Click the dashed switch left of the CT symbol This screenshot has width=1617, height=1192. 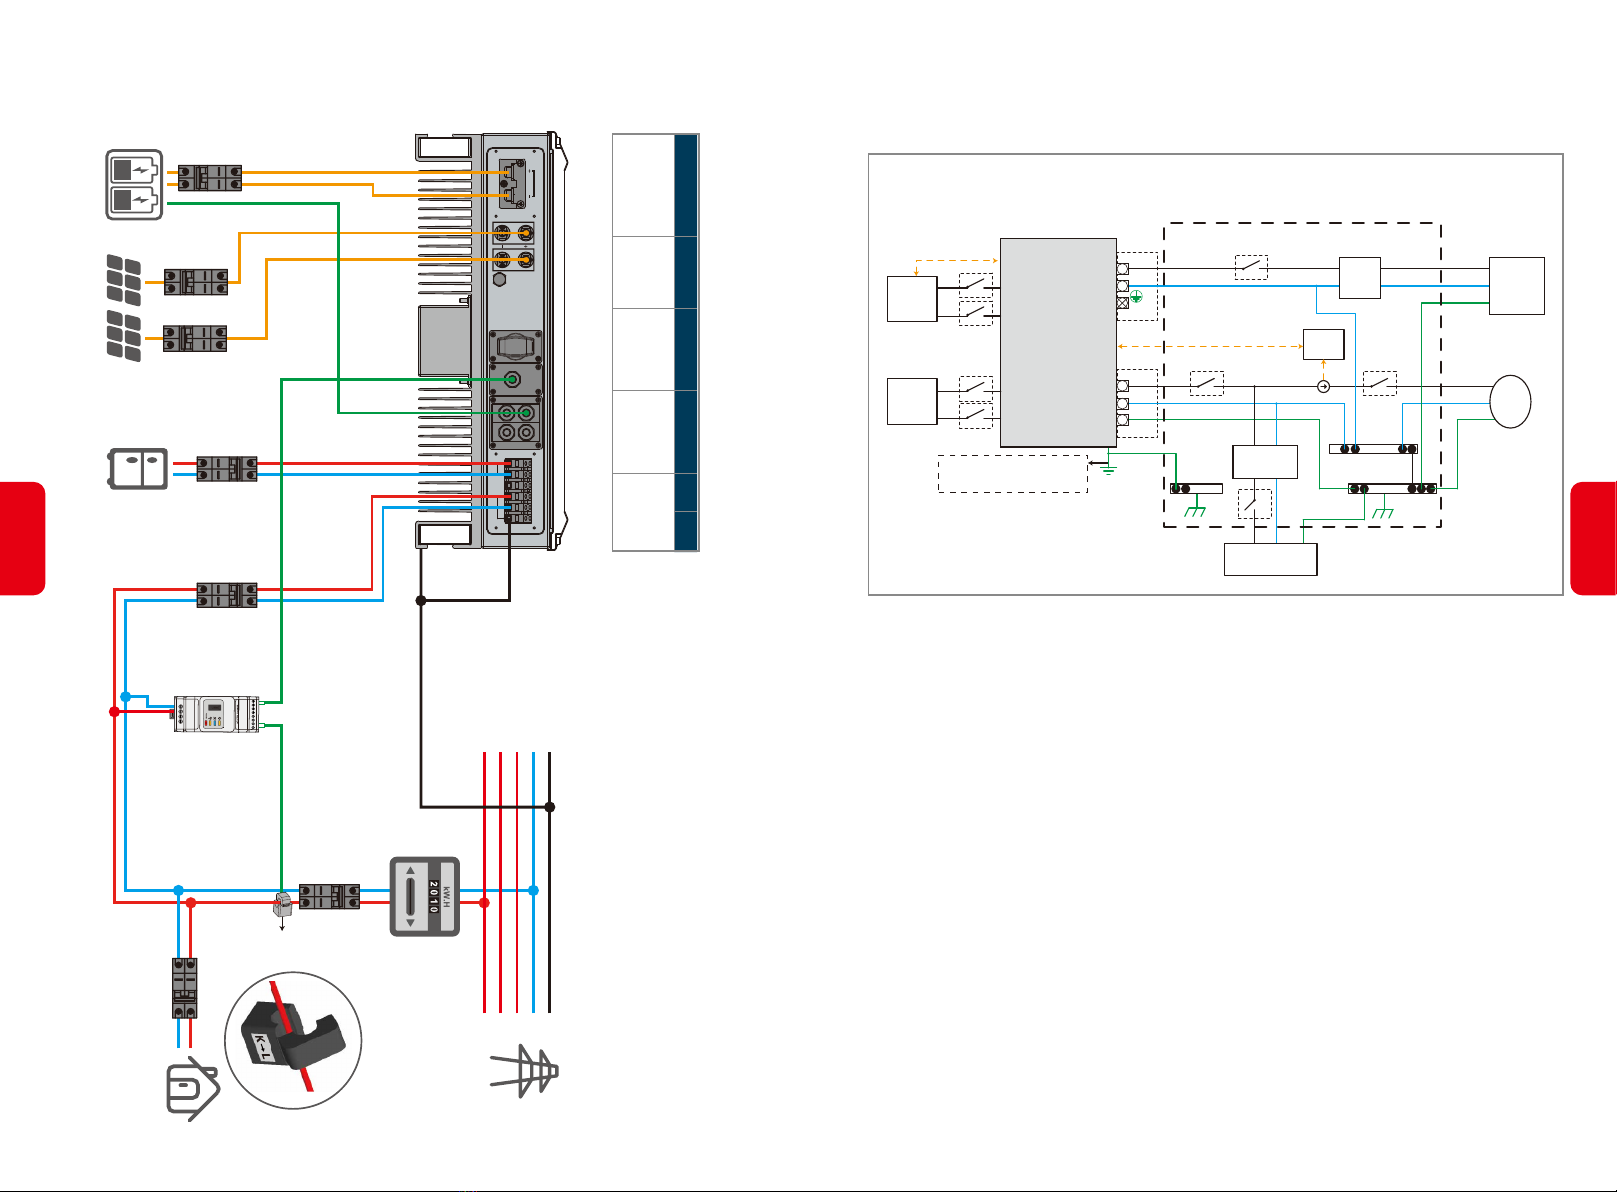[1207, 383]
